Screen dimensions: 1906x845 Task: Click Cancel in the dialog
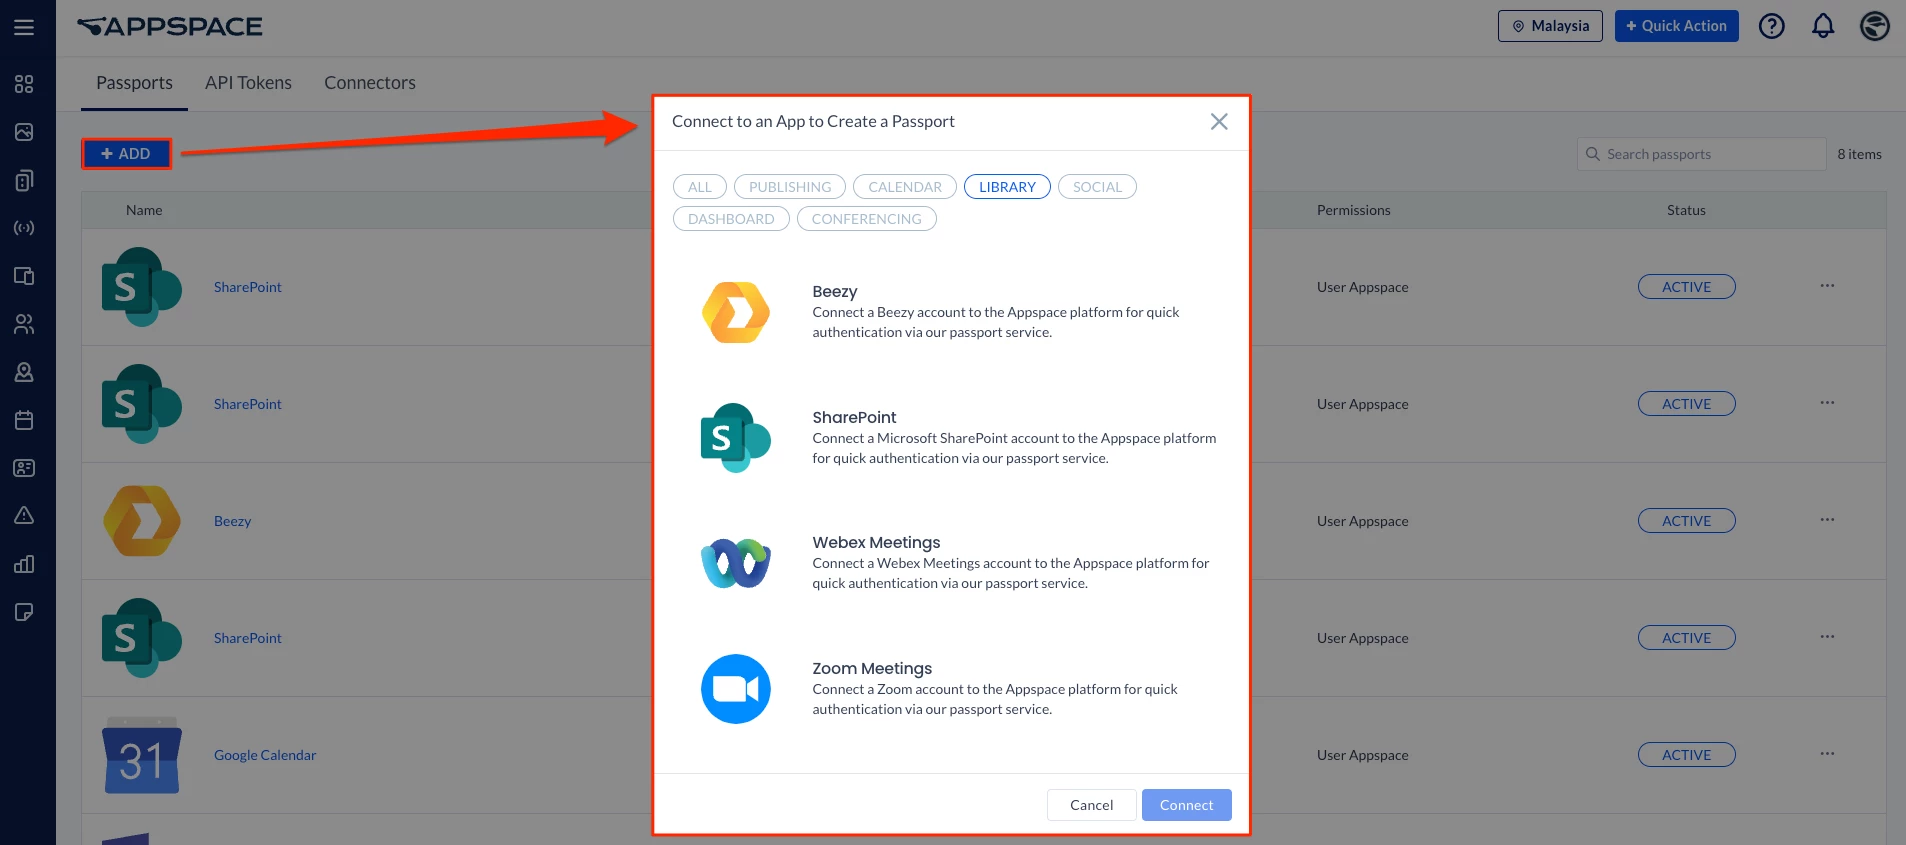pyautogui.click(x=1091, y=805)
